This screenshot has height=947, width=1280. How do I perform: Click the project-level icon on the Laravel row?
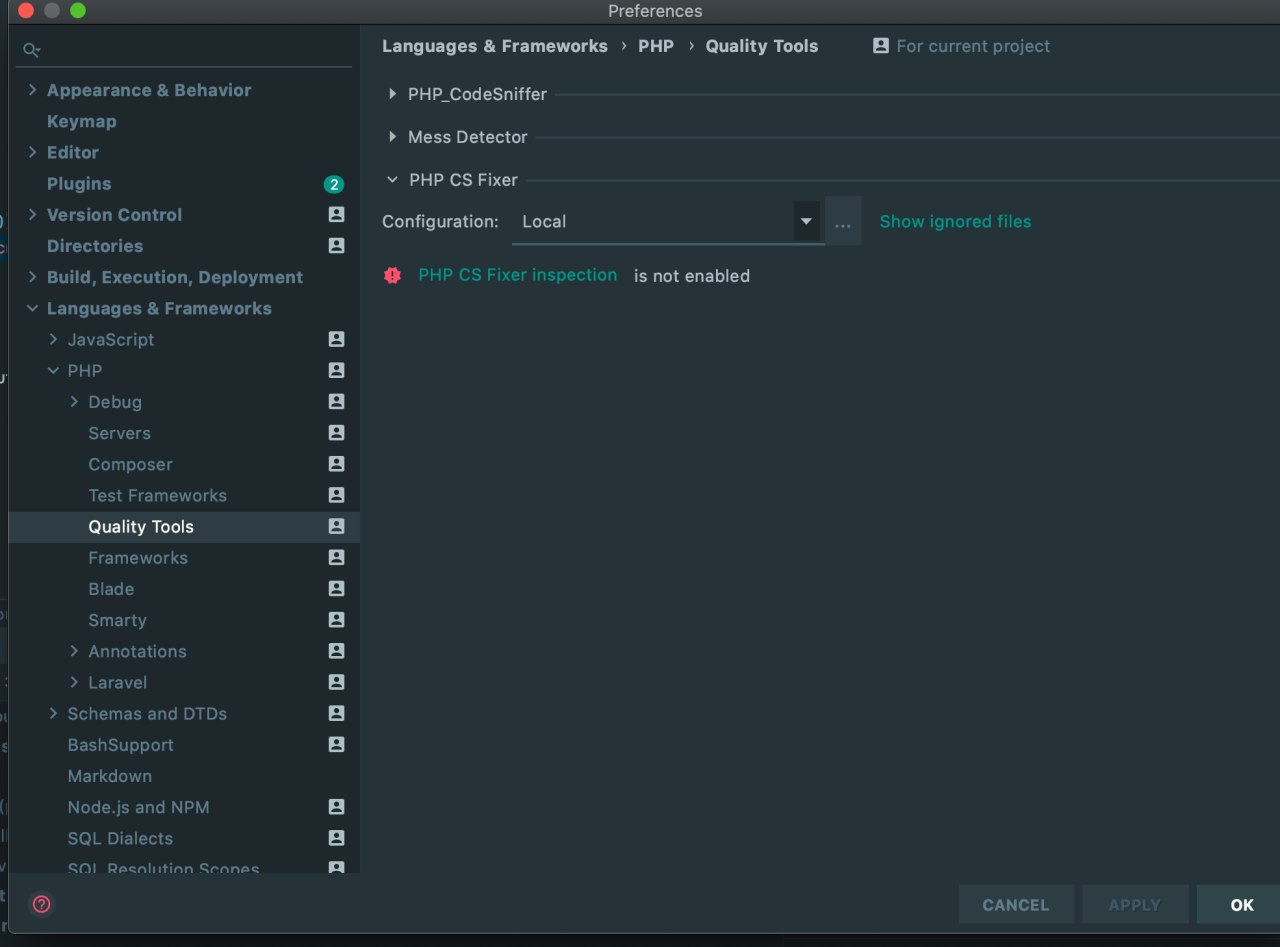tap(337, 682)
